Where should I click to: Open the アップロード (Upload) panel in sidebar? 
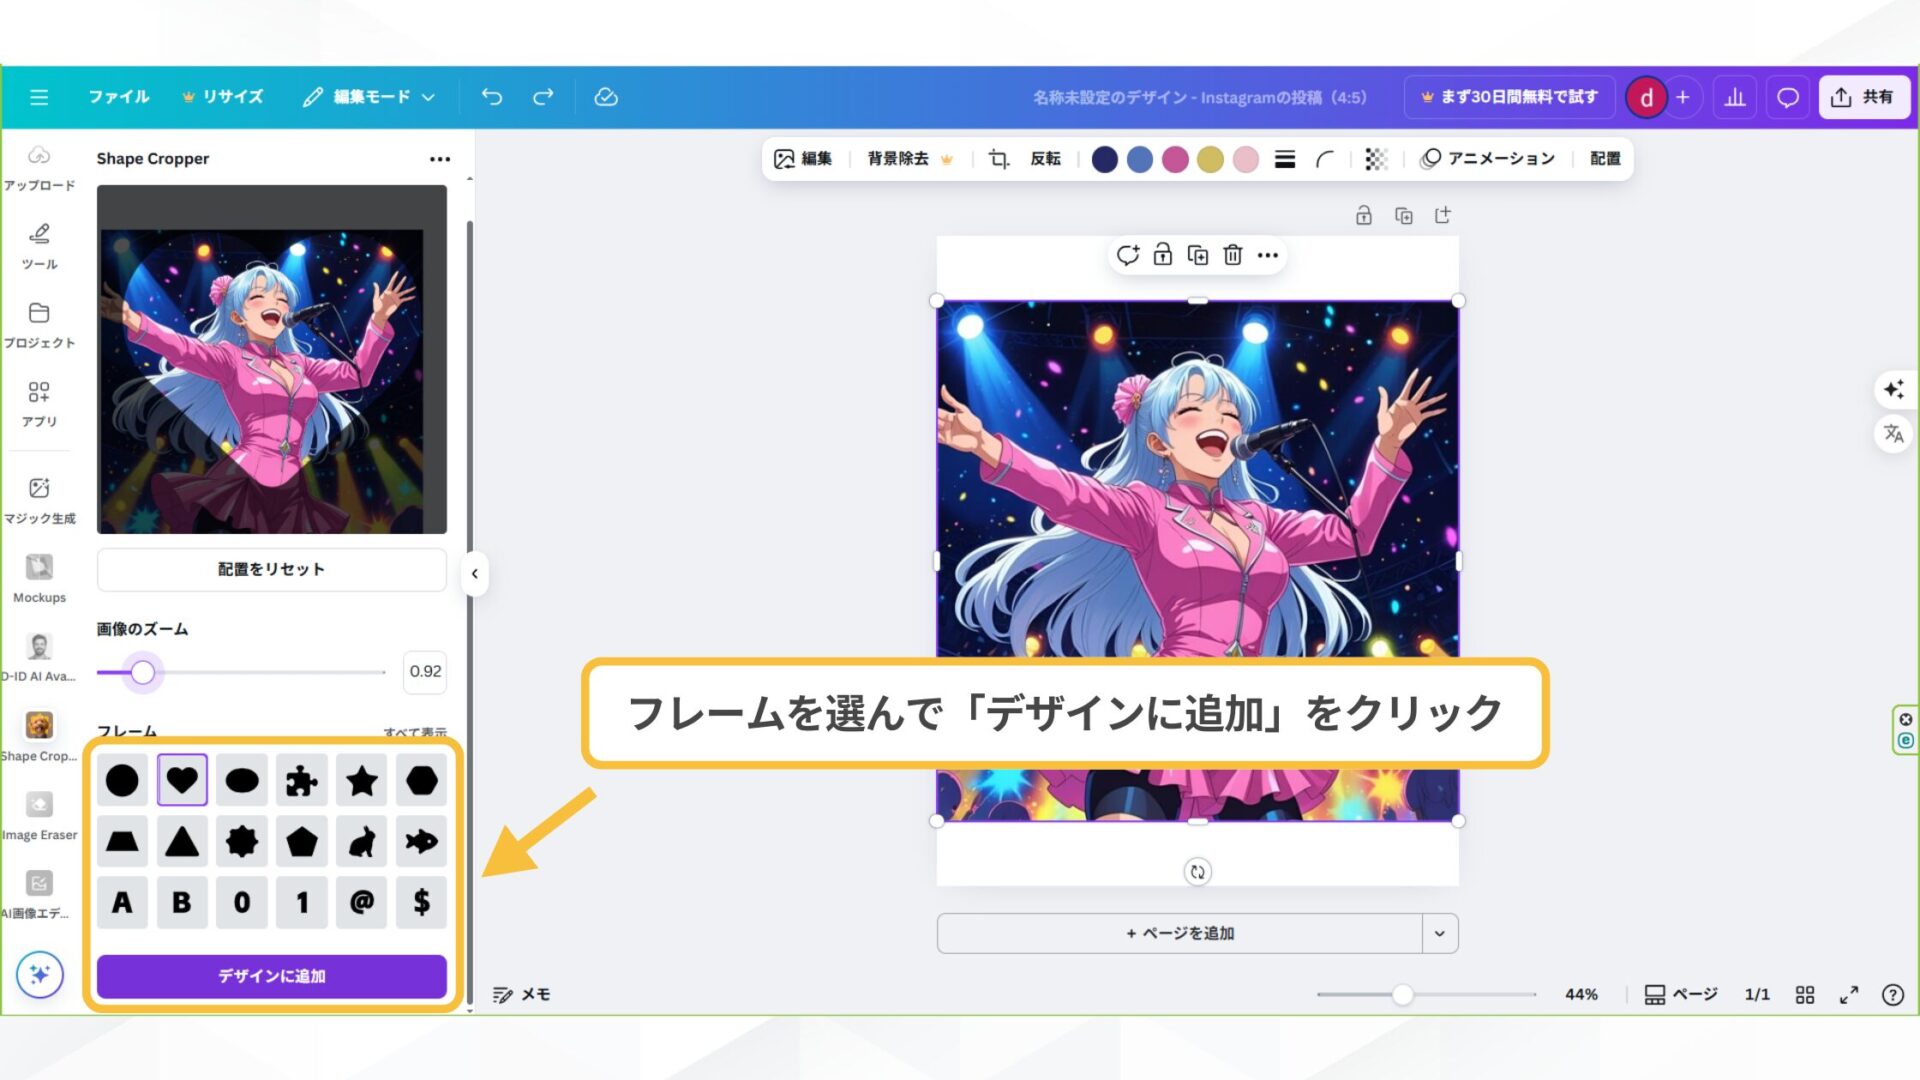39,165
